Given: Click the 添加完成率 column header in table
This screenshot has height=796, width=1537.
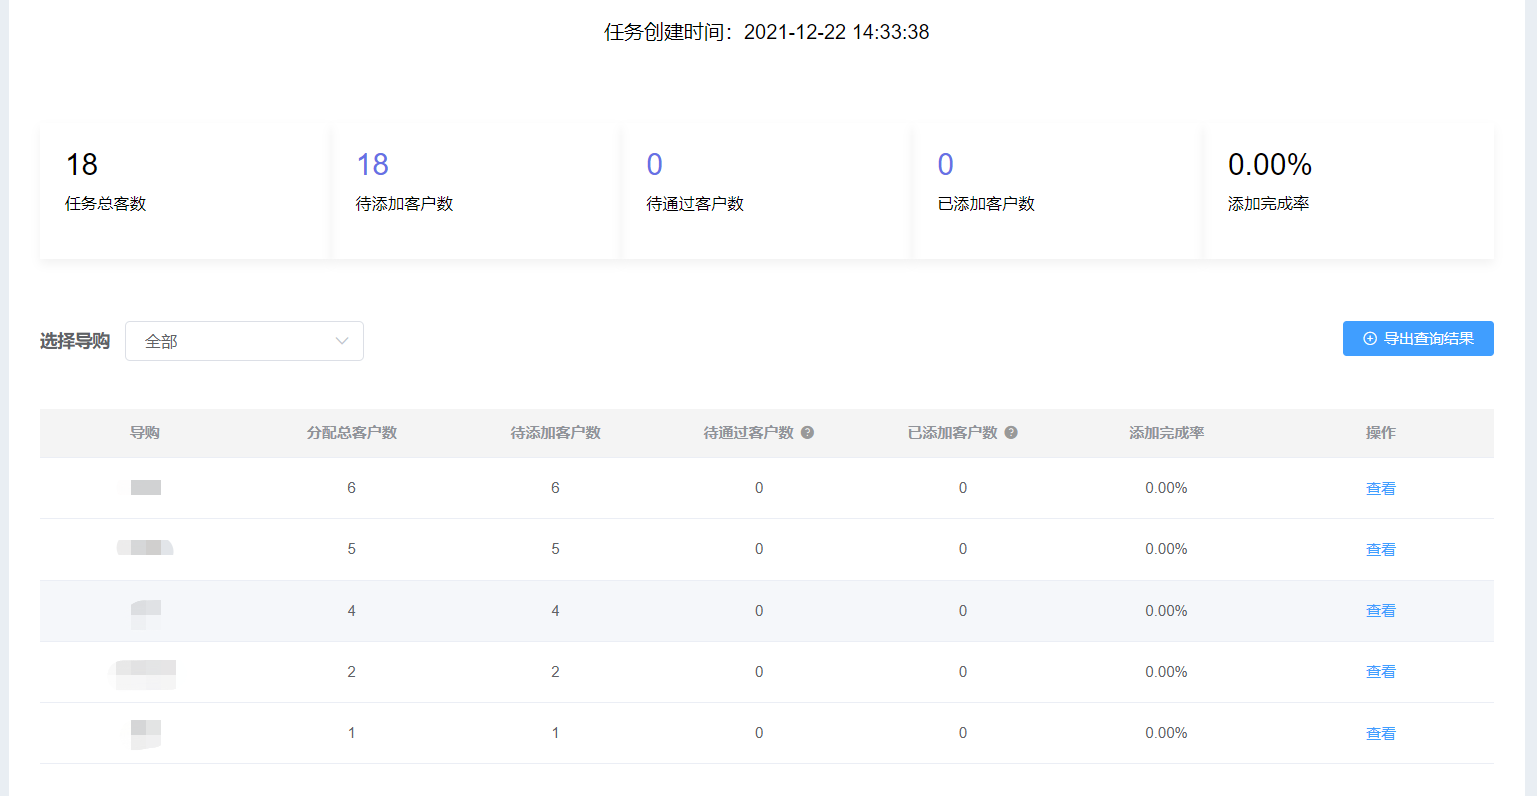Looking at the screenshot, I should point(1166,433).
